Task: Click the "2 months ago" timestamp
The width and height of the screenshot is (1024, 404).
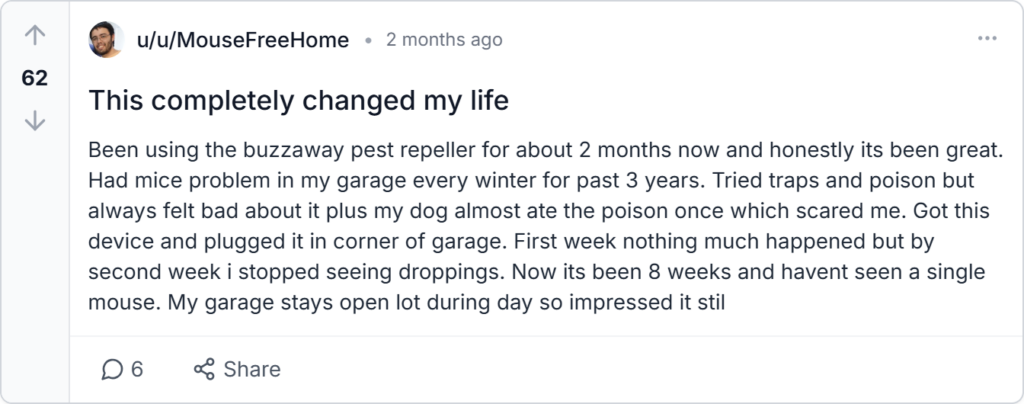Action: pyautogui.click(x=444, y=40)
